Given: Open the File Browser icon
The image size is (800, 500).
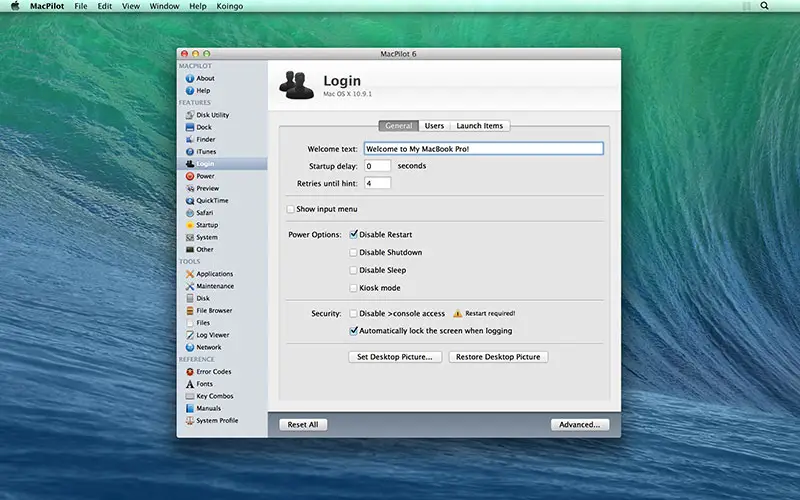Looking at the screenshot, I should pos(190,311).
